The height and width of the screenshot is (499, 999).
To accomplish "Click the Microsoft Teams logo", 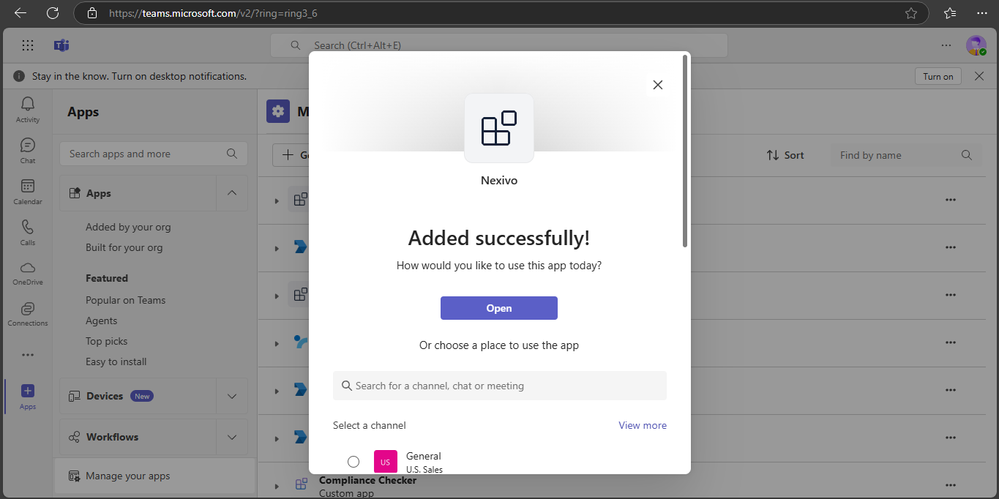I will point(62,45).
